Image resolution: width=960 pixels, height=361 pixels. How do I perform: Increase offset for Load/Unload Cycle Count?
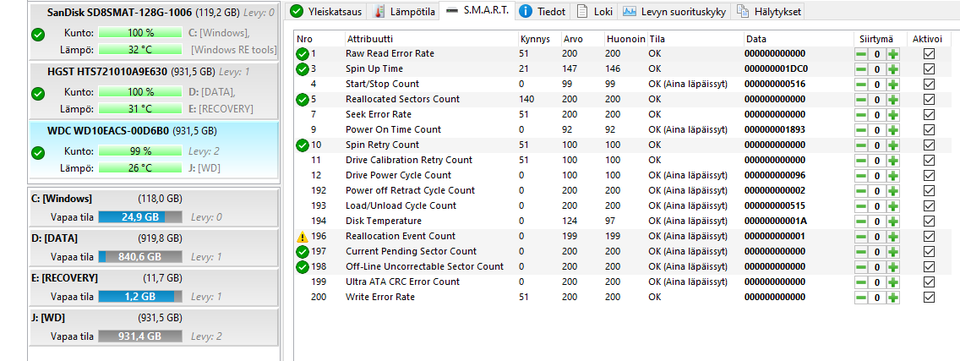893,206
